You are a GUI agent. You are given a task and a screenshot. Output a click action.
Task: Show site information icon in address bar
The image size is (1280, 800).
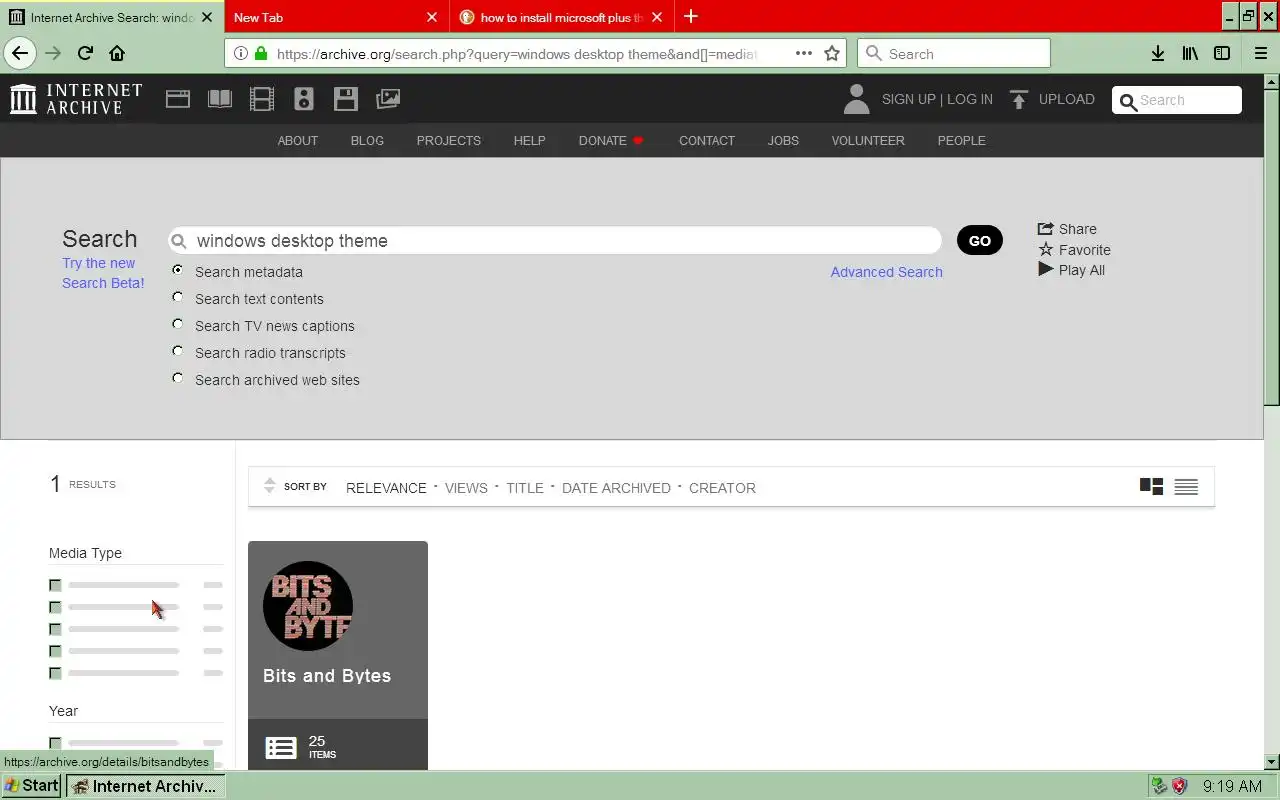[241, 54]
